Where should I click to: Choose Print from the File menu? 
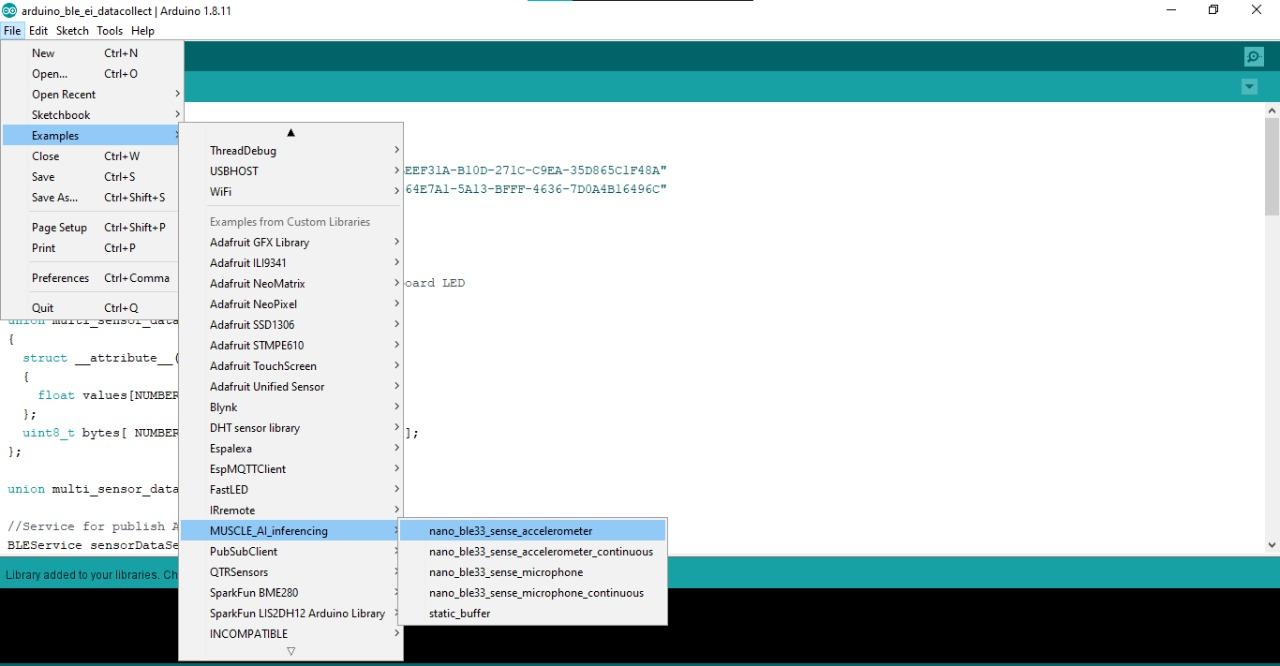(x=92, y=248)
